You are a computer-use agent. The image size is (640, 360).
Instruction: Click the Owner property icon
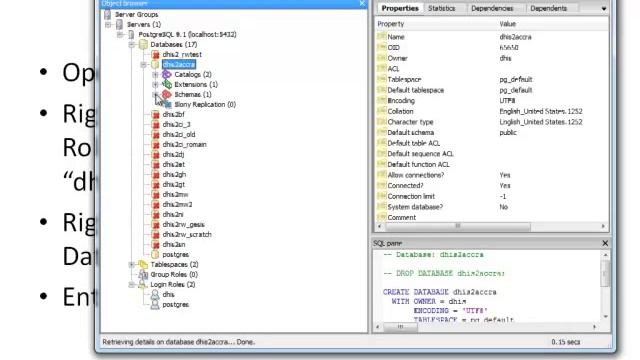tap(381, 58)
